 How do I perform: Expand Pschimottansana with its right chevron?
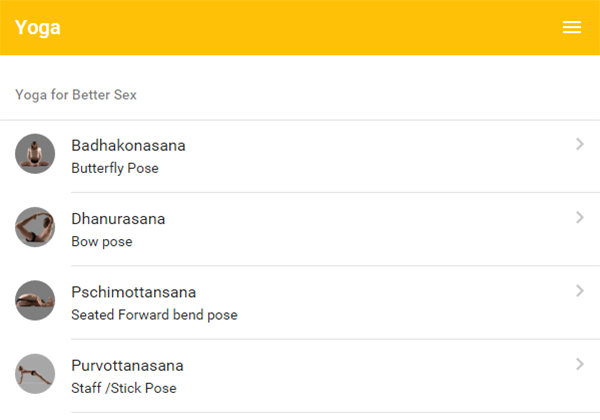point(580,291)
